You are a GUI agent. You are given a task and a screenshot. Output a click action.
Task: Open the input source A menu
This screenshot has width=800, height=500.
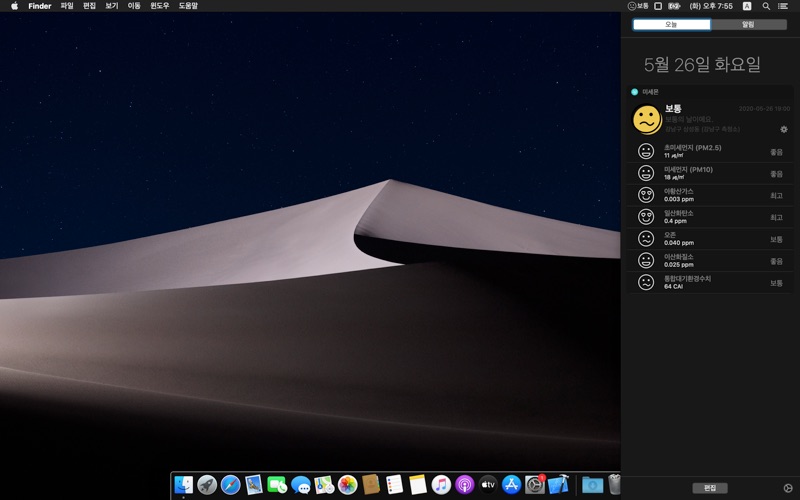[x=747, y=6]
